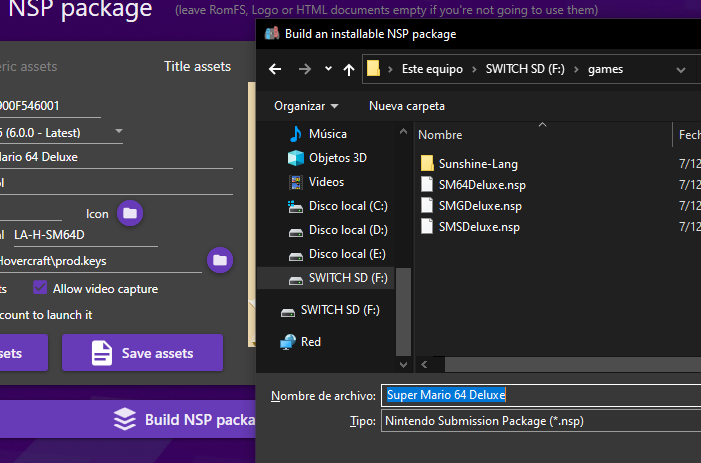Select the SMGDeluxe.nsp file
The image size is (701, 463).
coord(480,206)
